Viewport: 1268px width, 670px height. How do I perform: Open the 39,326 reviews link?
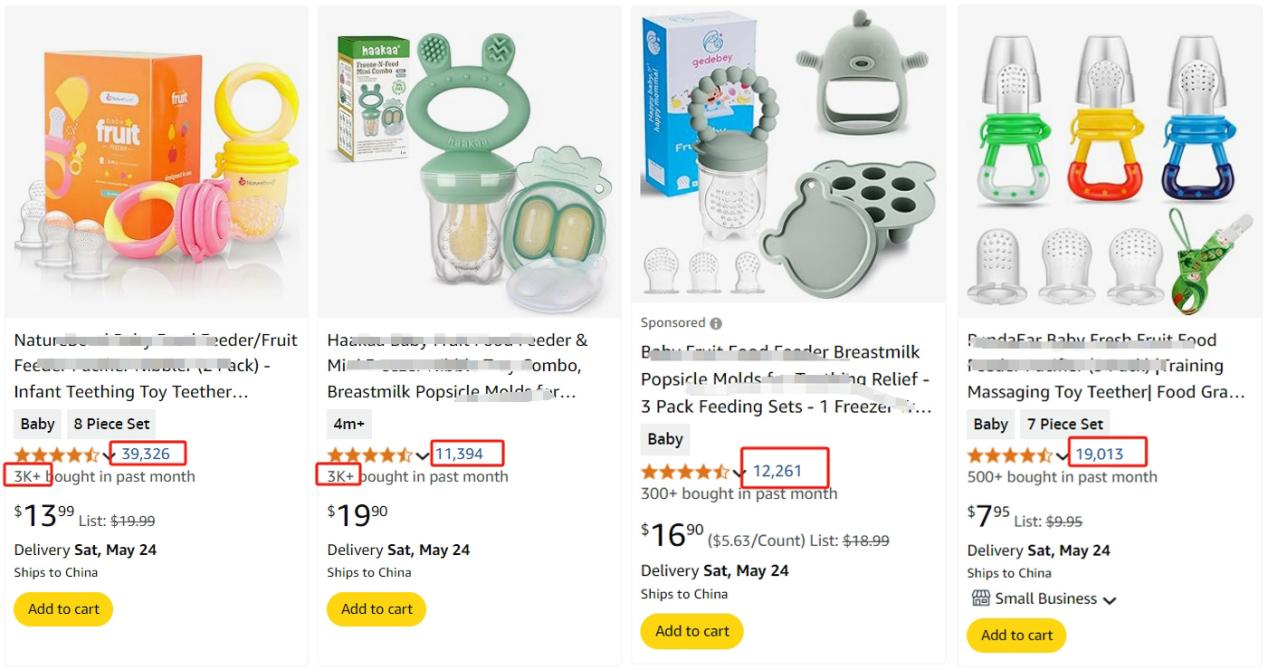(x=146, y=453)
